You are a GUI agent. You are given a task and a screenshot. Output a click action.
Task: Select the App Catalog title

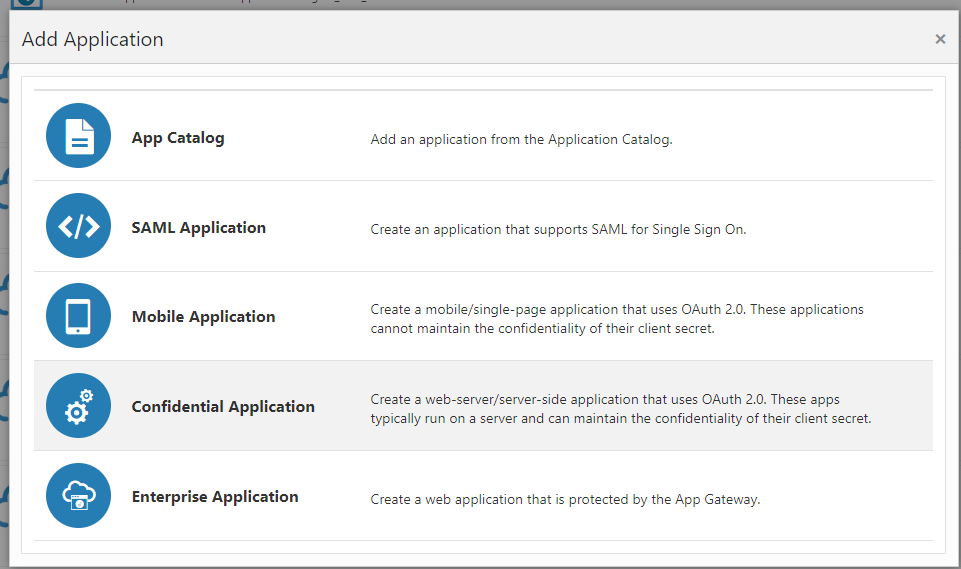[178, 138]
